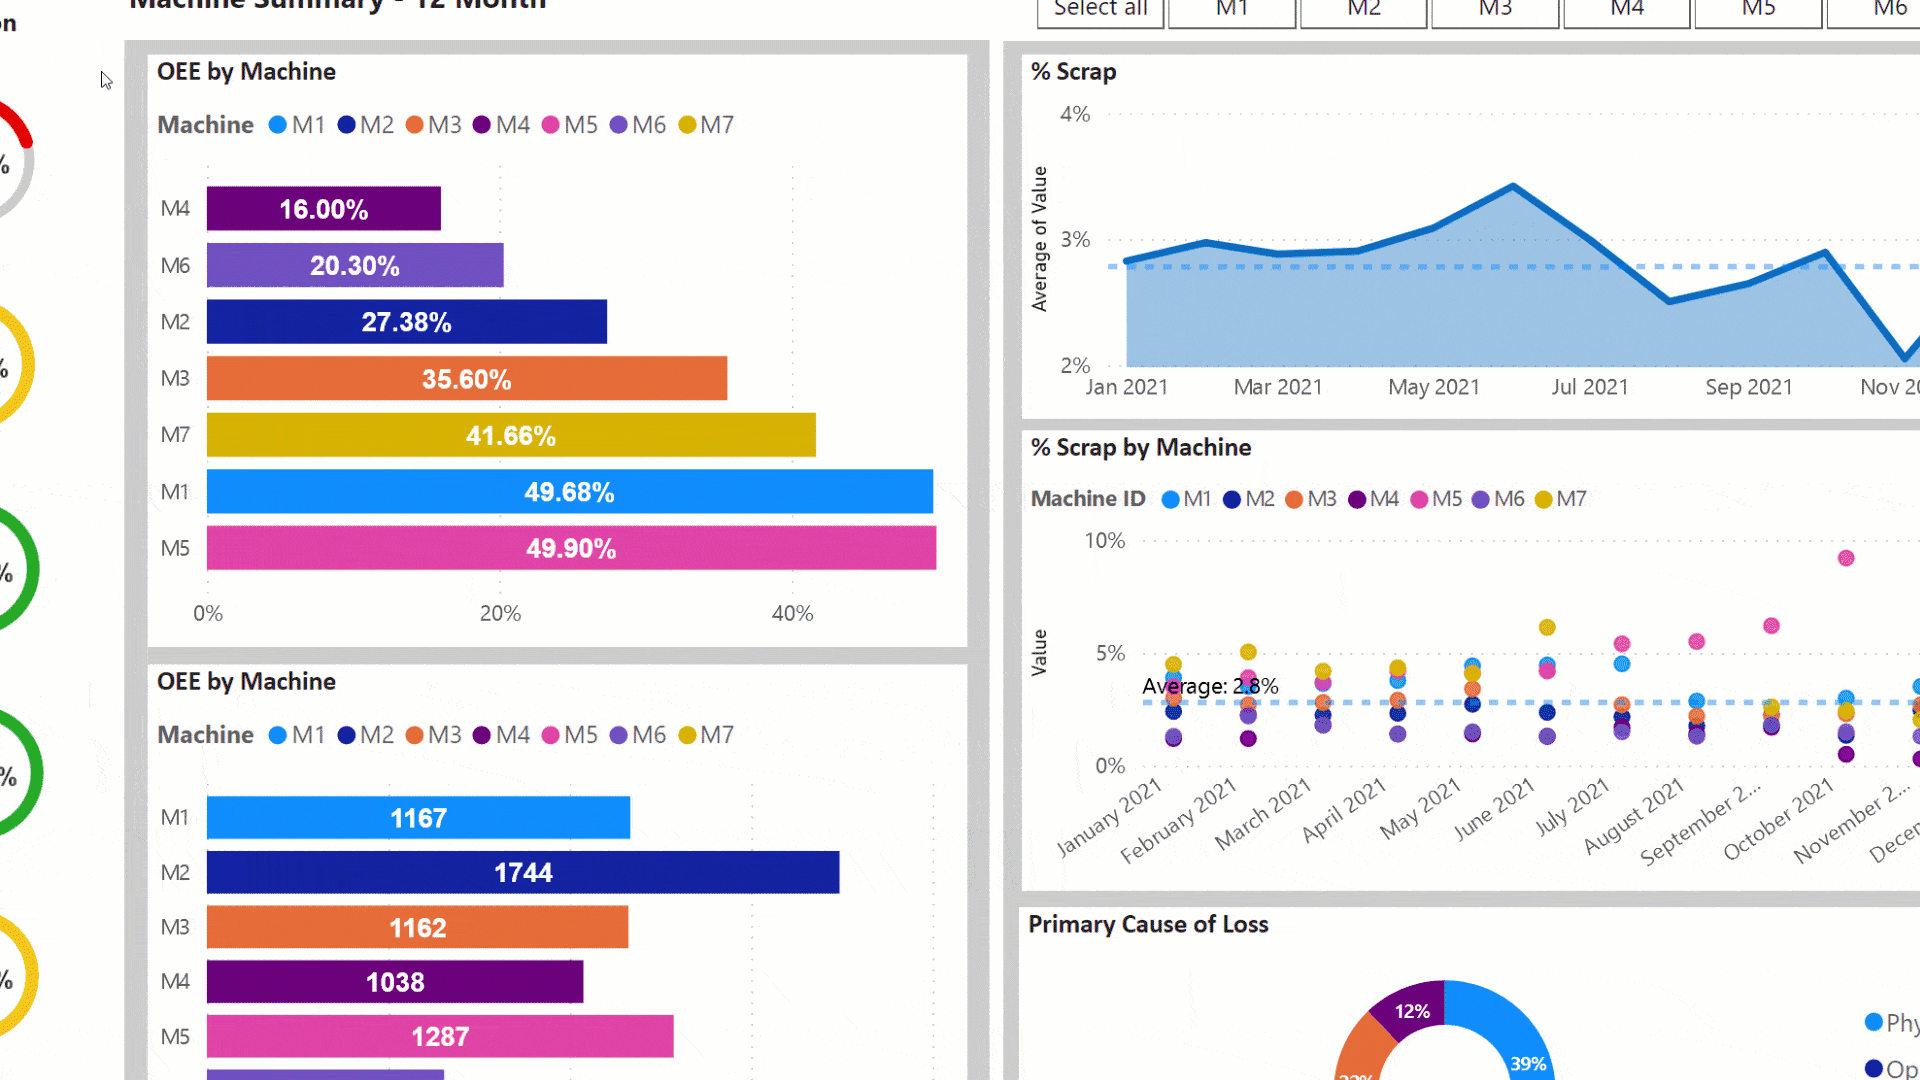The width and height of the screenshot is (1920, 1080).
Task: Select the M2 27.38% OEE bar
Action: (x=407, y=322)
